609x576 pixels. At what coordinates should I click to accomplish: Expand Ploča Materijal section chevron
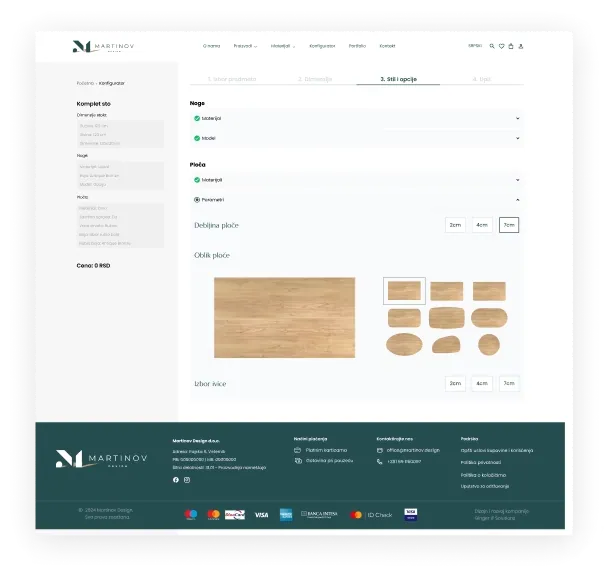(517, 180)
